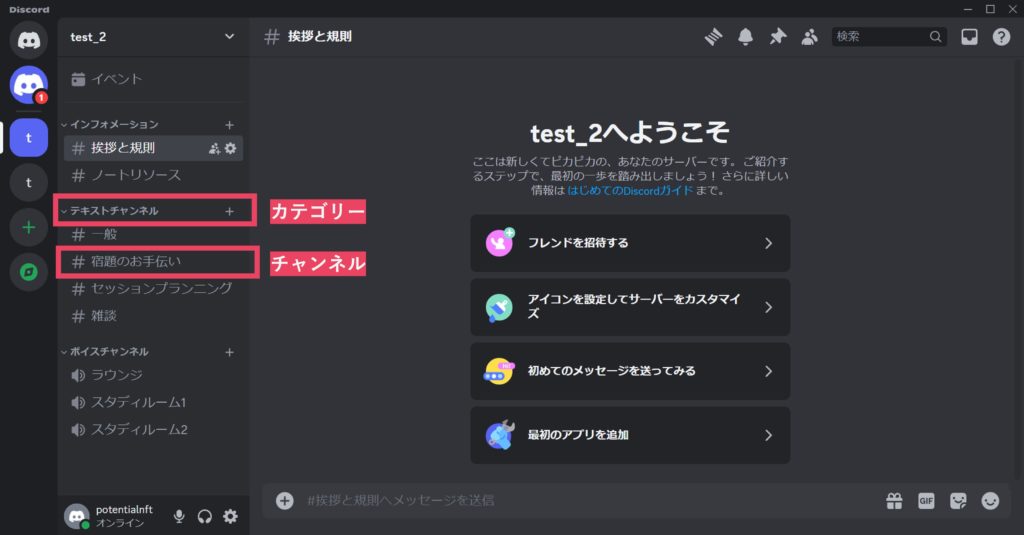Open the inbox icon
Image resolution: width=1024 pixels, height=535 pixels.
point(969,37)
